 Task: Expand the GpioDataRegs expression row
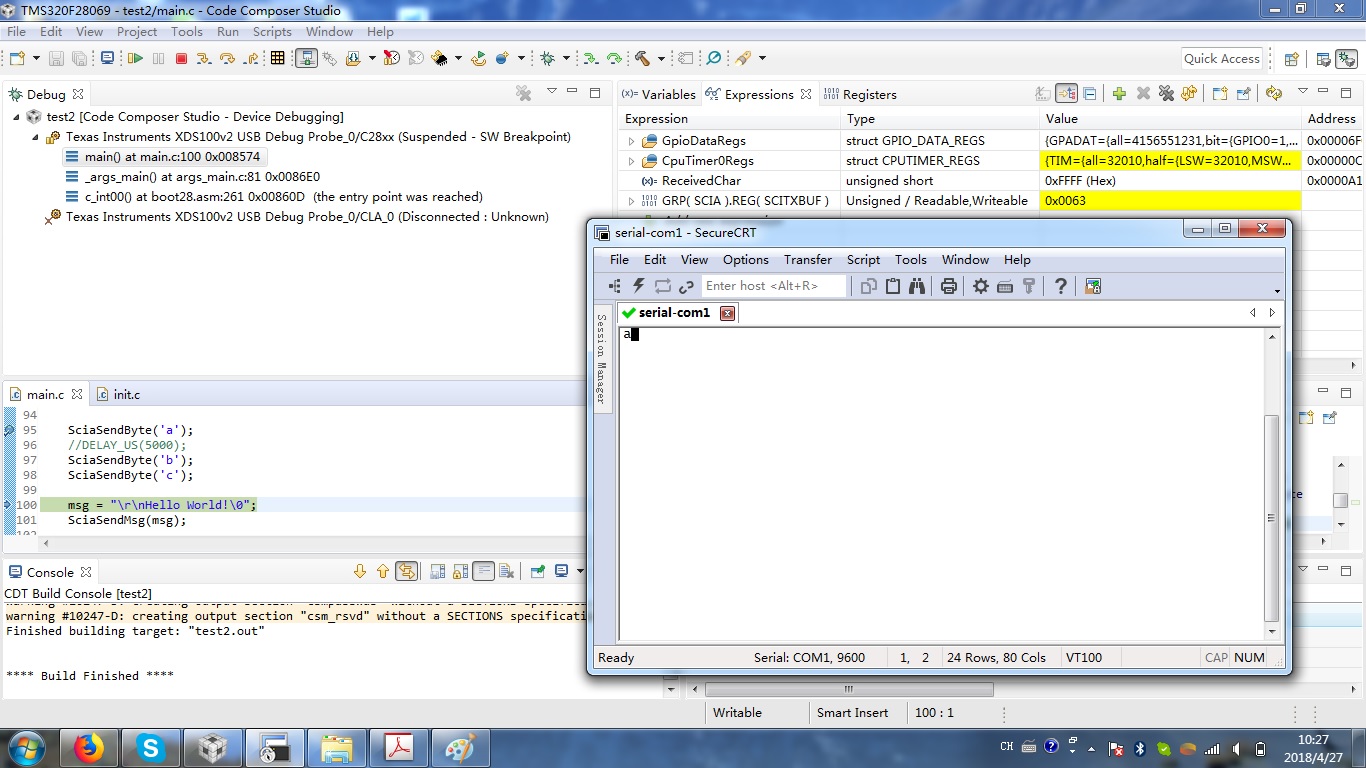[631, 141]
